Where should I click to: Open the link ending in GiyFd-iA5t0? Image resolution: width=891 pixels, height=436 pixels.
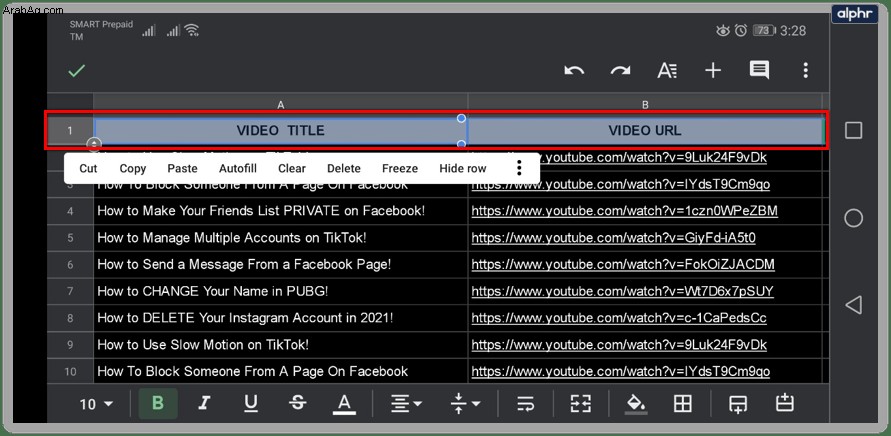point(614,238)
